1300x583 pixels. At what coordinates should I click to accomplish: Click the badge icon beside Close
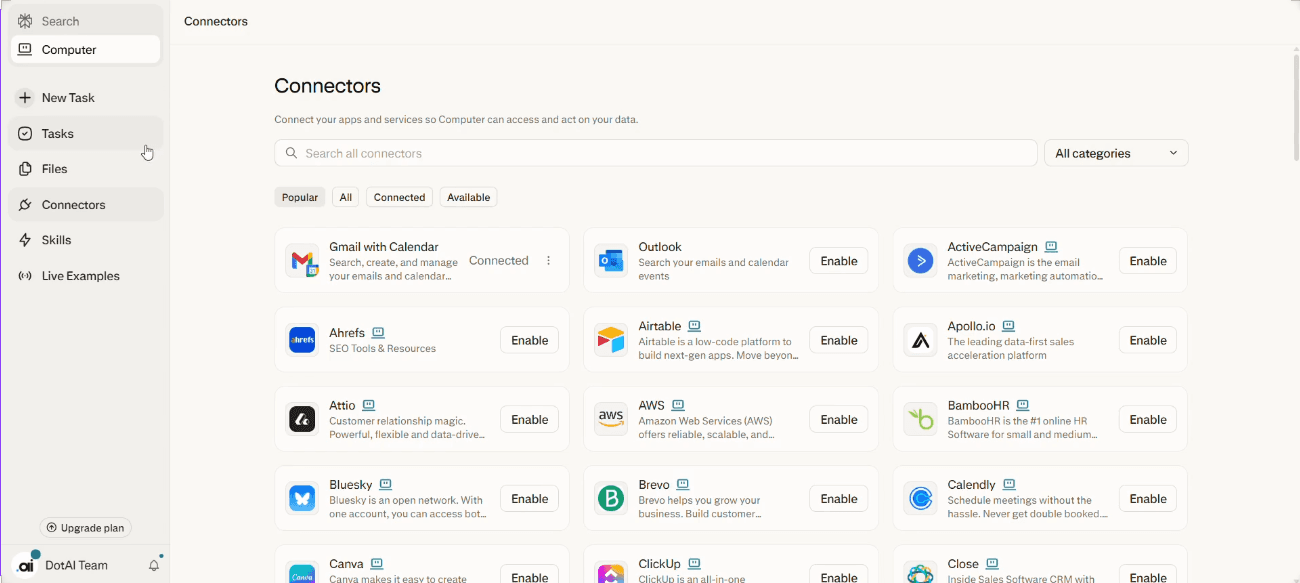coord(992,563)
